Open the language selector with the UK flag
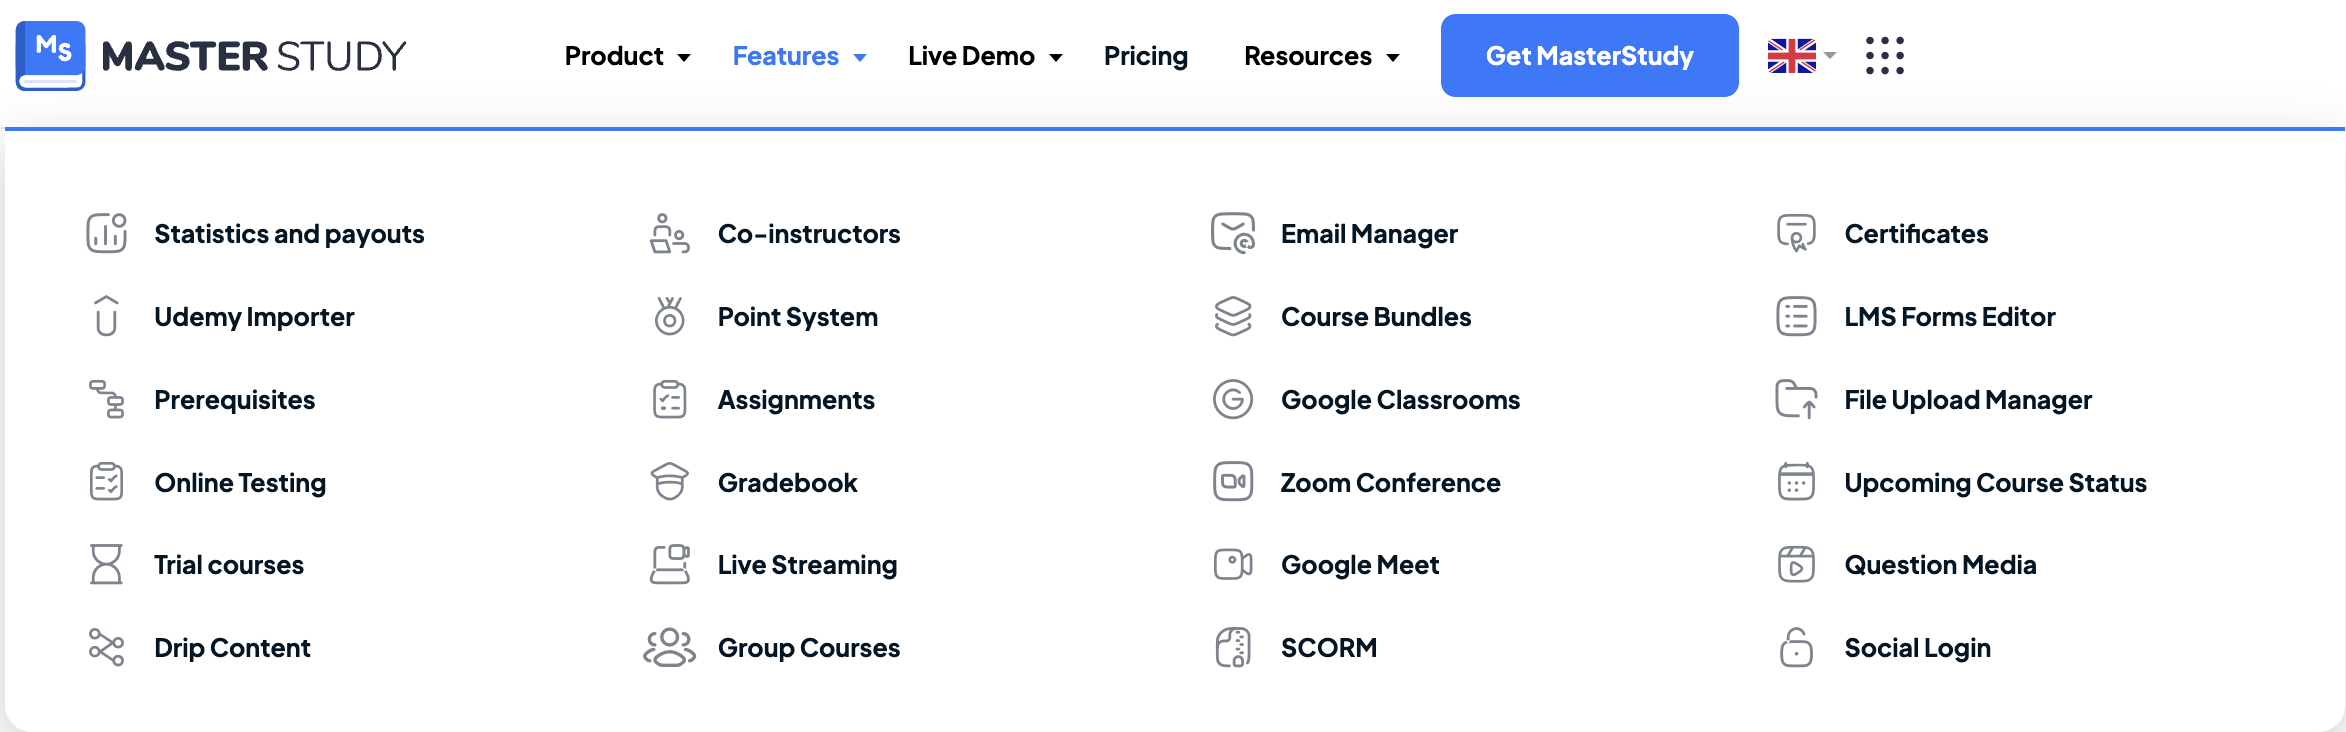This screenshot has width=2346, height=732. 1796,56
